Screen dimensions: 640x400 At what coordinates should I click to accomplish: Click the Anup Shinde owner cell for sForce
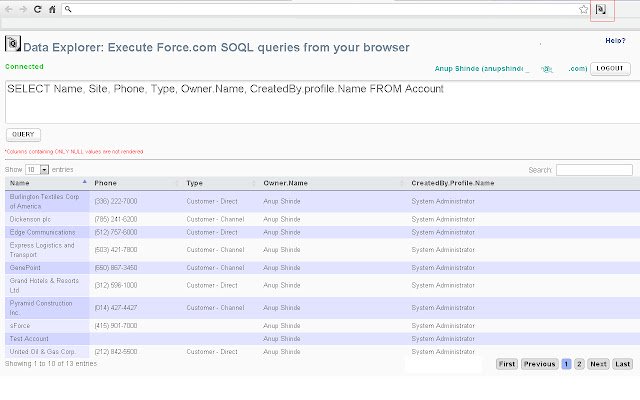click(x=282, y=326)
